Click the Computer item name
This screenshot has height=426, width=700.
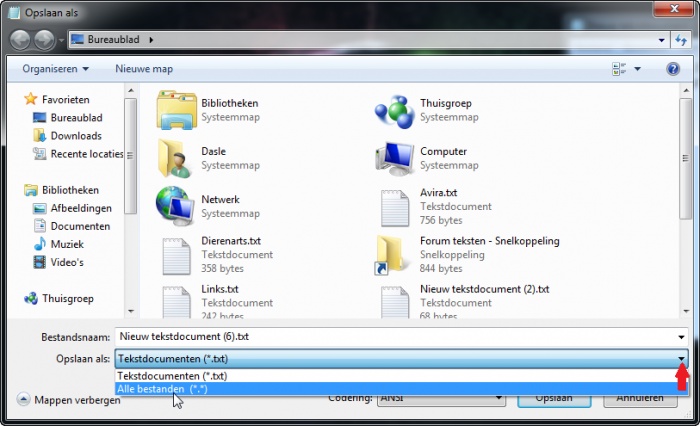point(443,151)
